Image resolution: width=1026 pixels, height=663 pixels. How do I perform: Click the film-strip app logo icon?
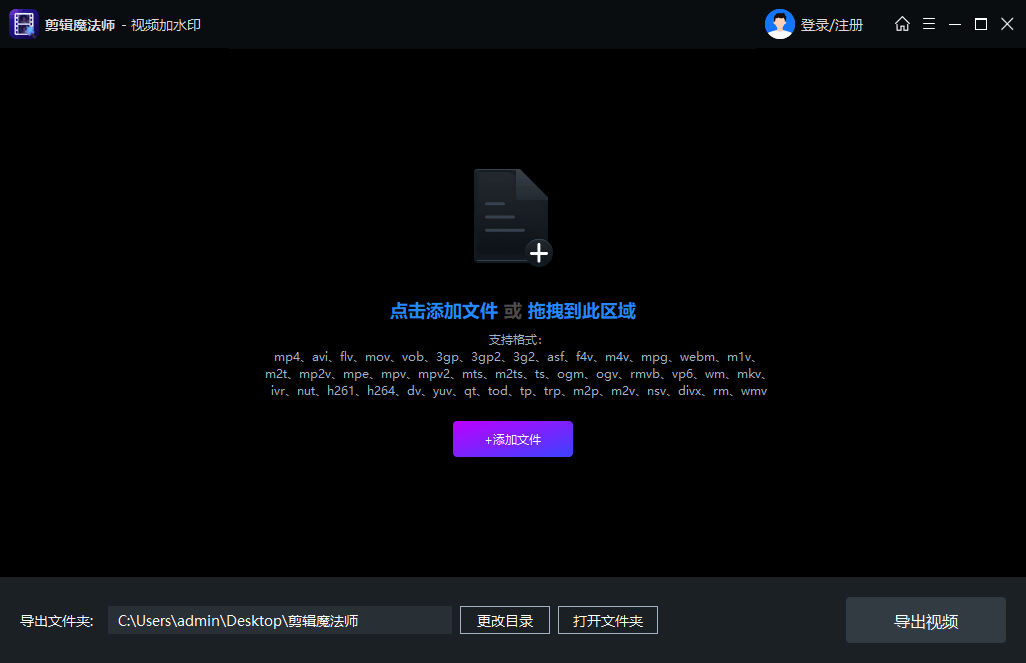tap(23, 24)
